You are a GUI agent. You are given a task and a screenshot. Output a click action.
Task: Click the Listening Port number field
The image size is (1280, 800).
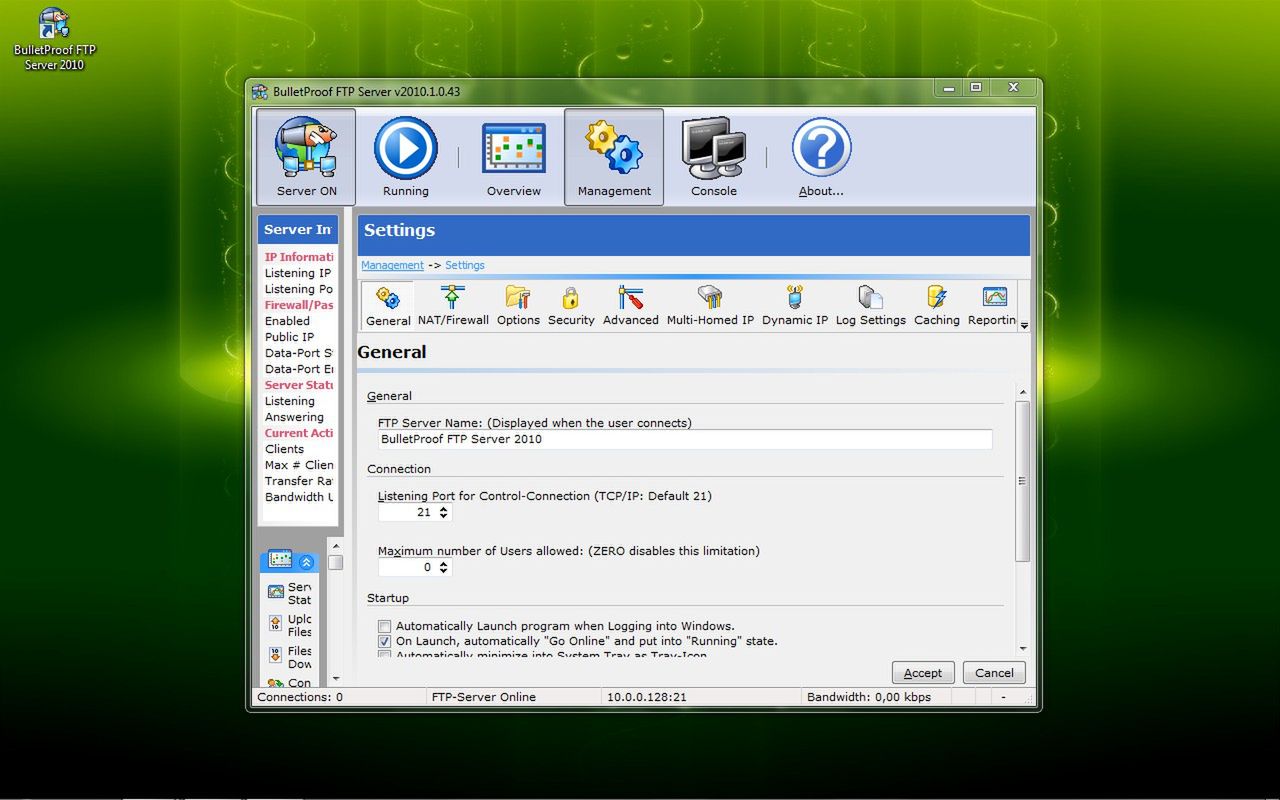[x=407, y=512]
